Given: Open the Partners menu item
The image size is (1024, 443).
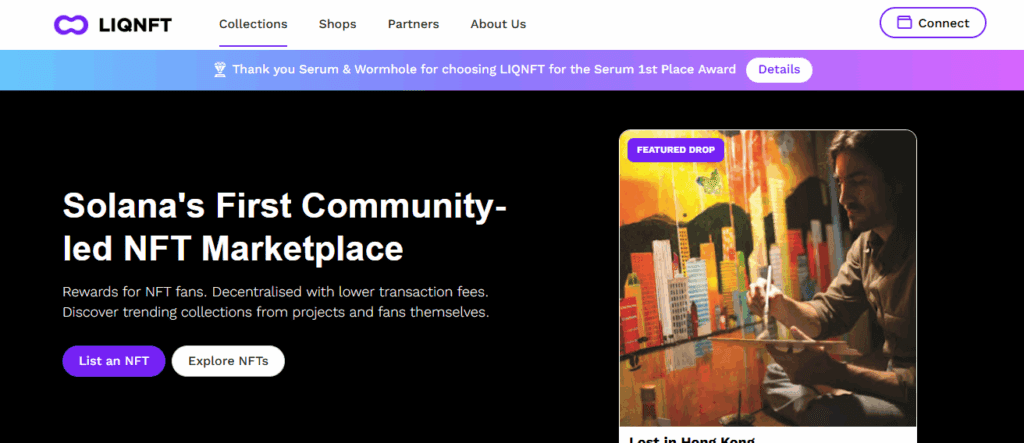Looking at the screenshot, I should pyautogui.click(x=413, y=24).
